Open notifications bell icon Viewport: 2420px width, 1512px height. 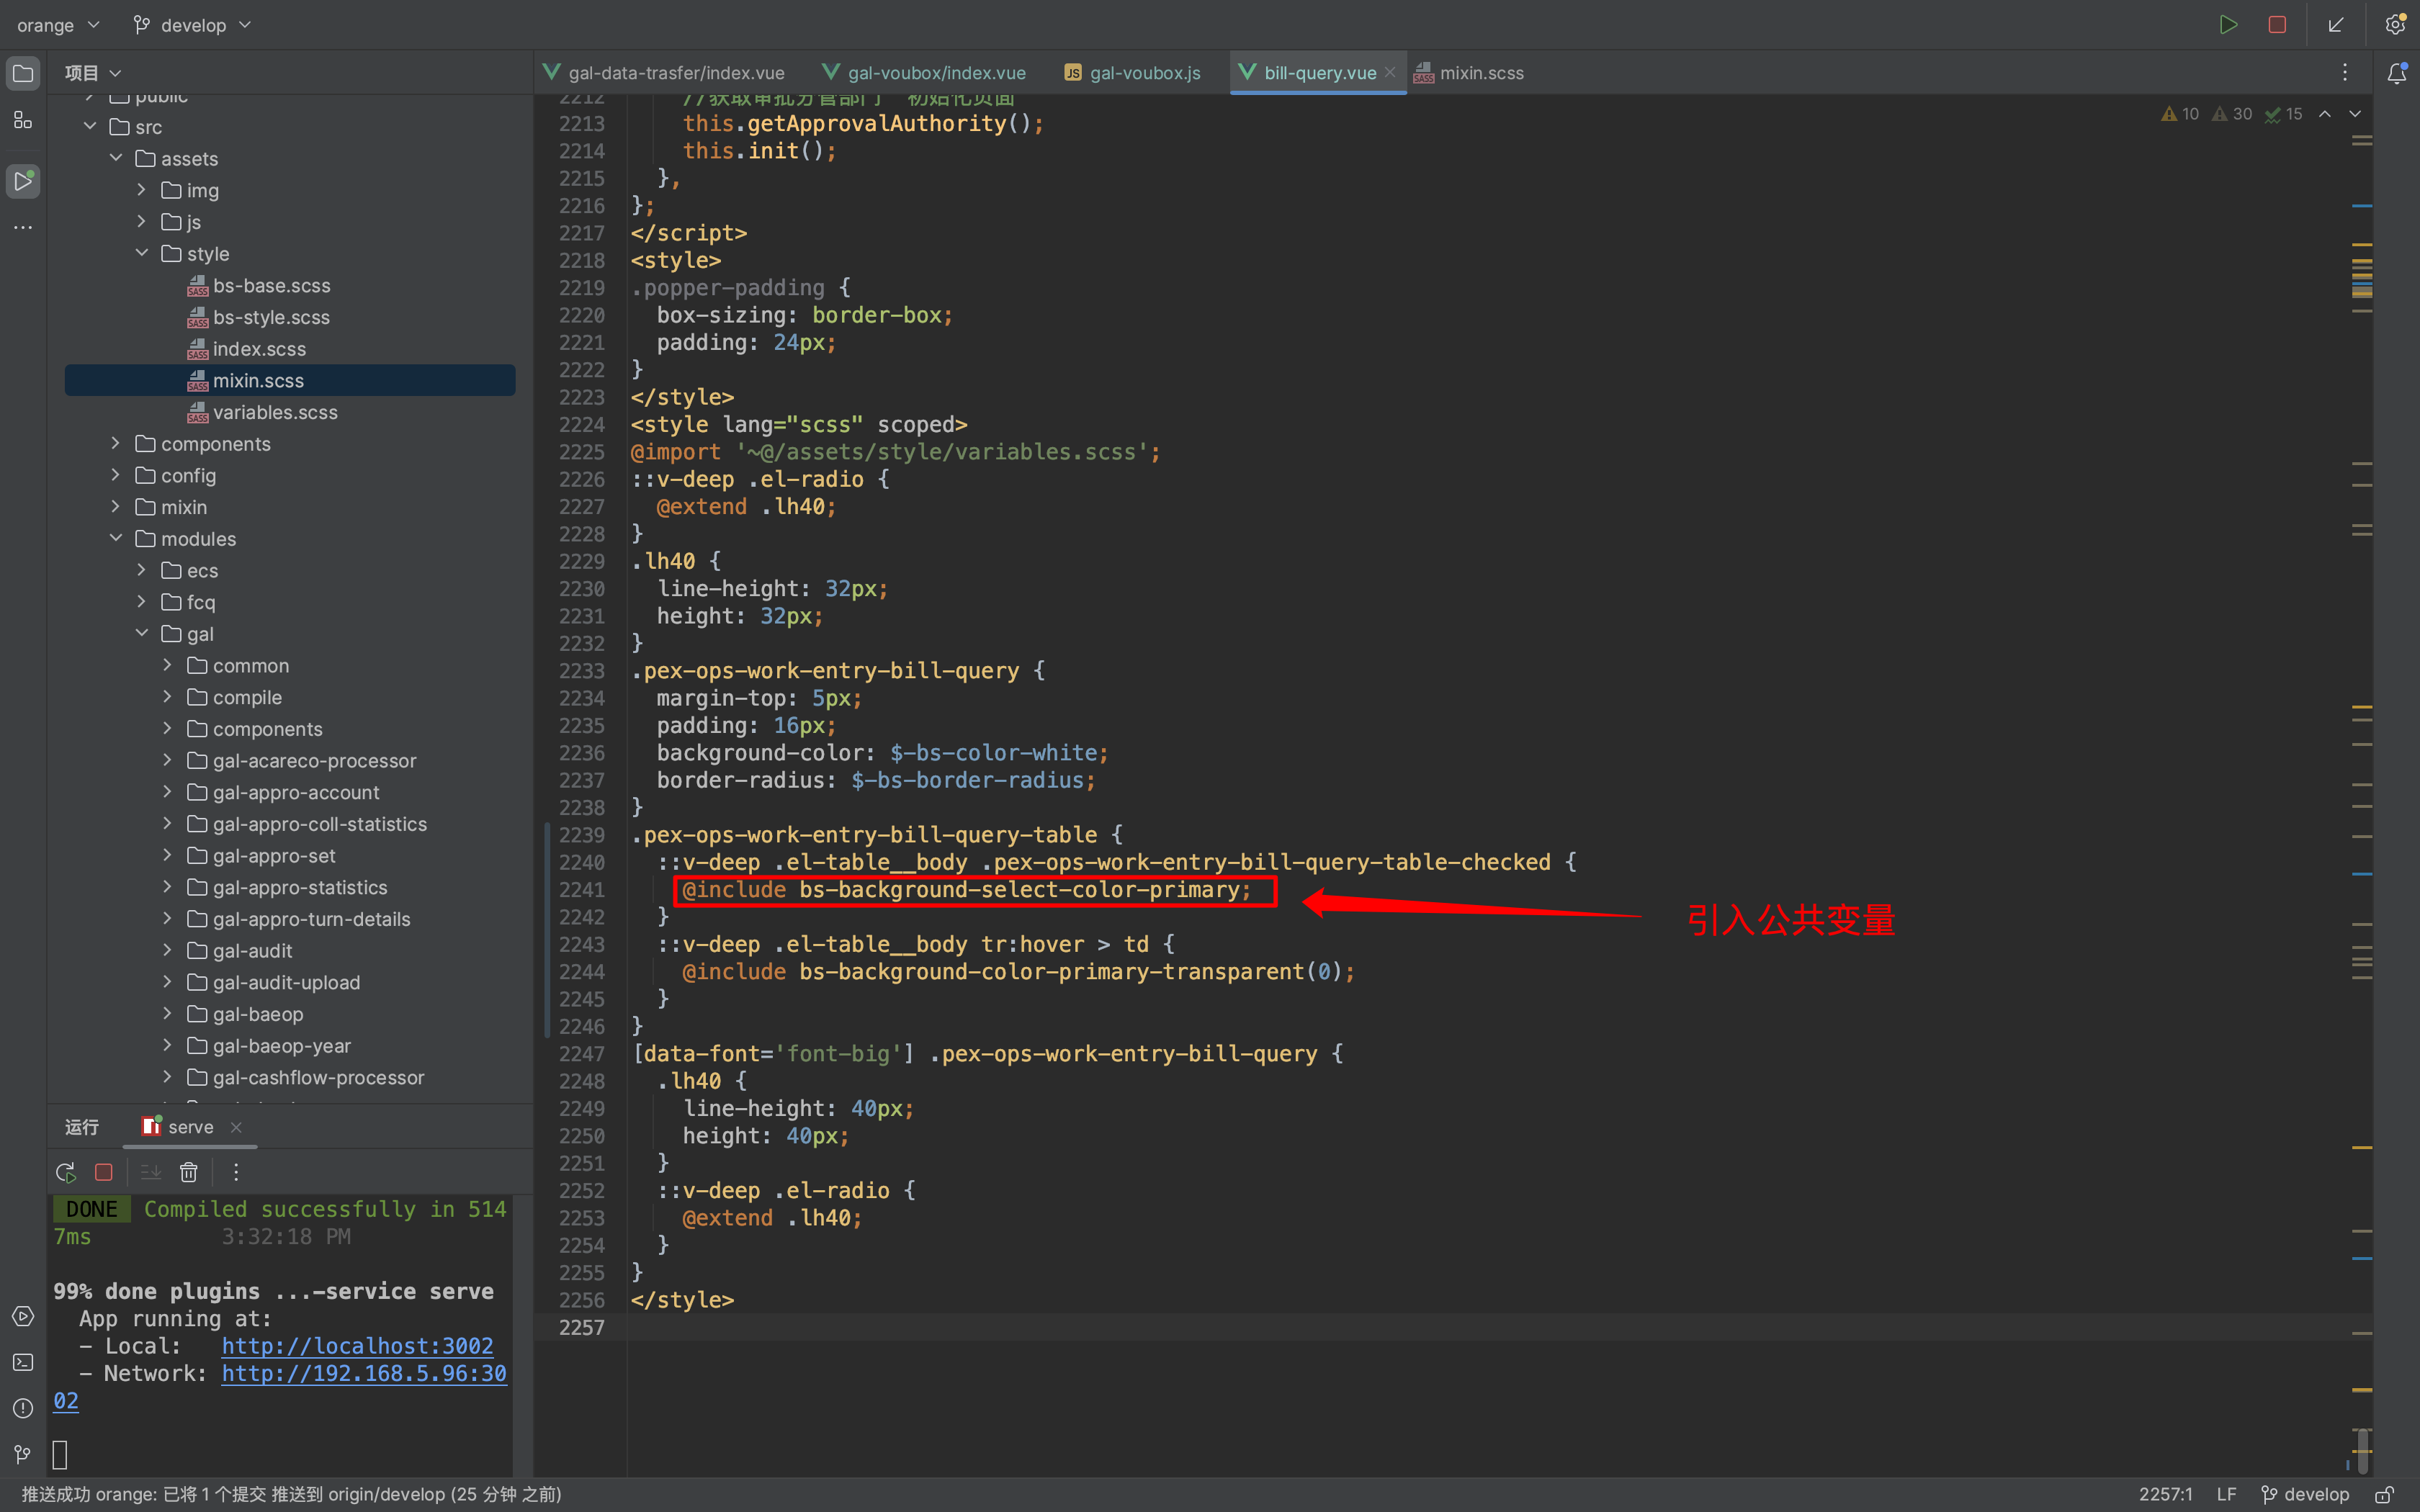click(2396, 73)
